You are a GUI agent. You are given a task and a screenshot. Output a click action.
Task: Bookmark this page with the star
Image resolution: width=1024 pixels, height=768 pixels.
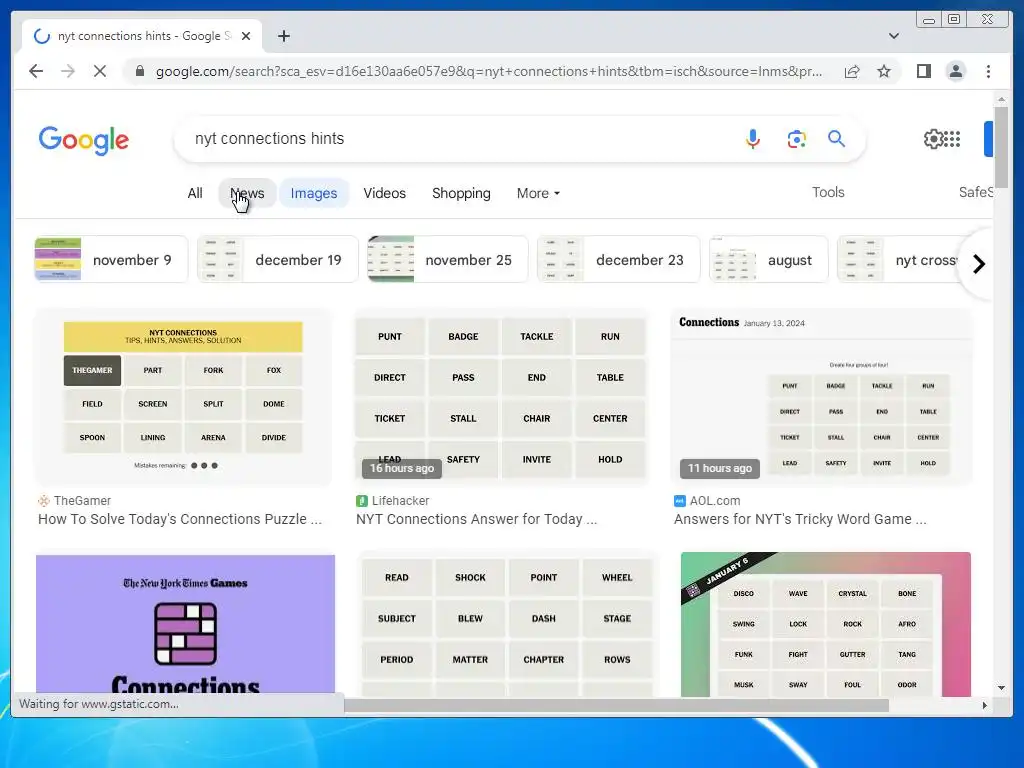[x=884, y=71]
